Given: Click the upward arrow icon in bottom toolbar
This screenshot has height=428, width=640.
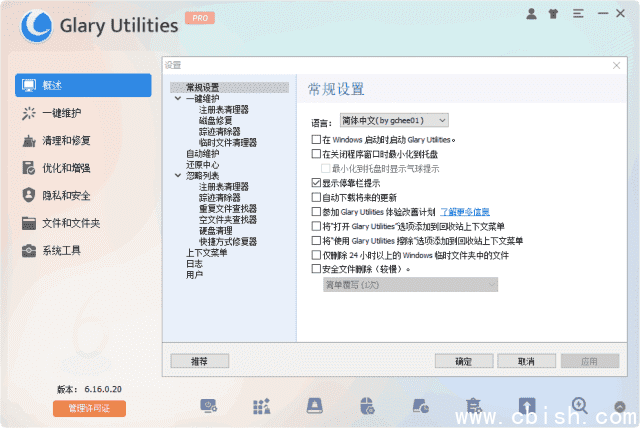Looking at the screenshot, I should [527, 406].
